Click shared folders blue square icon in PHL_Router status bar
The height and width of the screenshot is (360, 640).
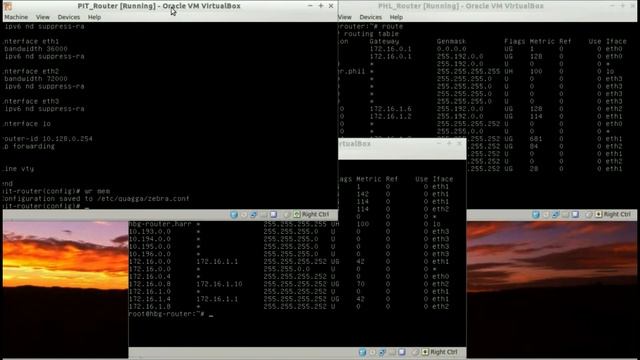tap(575, 214)
